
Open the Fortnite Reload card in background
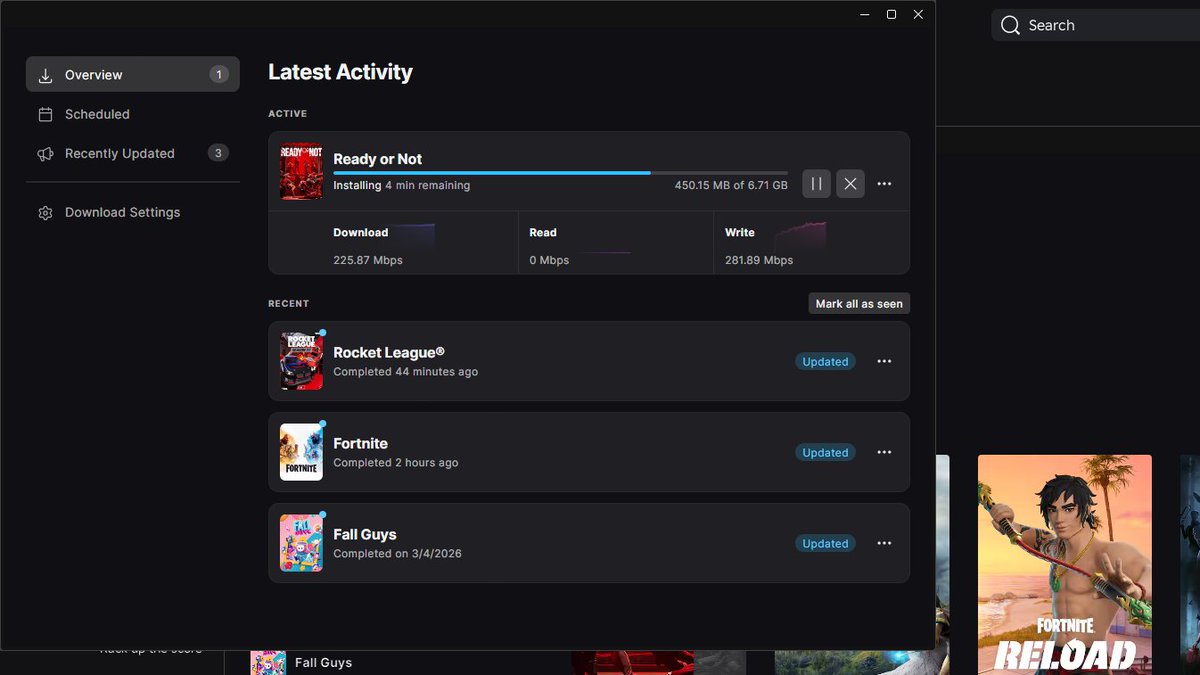click(1064, 565)
